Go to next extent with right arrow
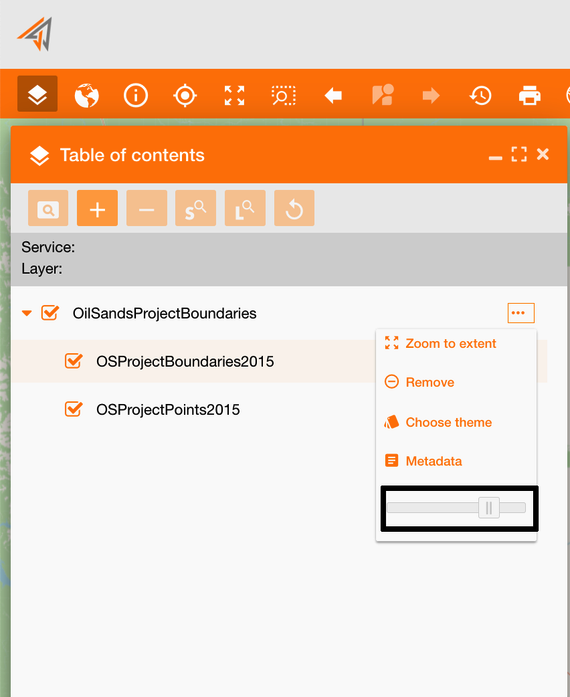 tap(431, 95)
